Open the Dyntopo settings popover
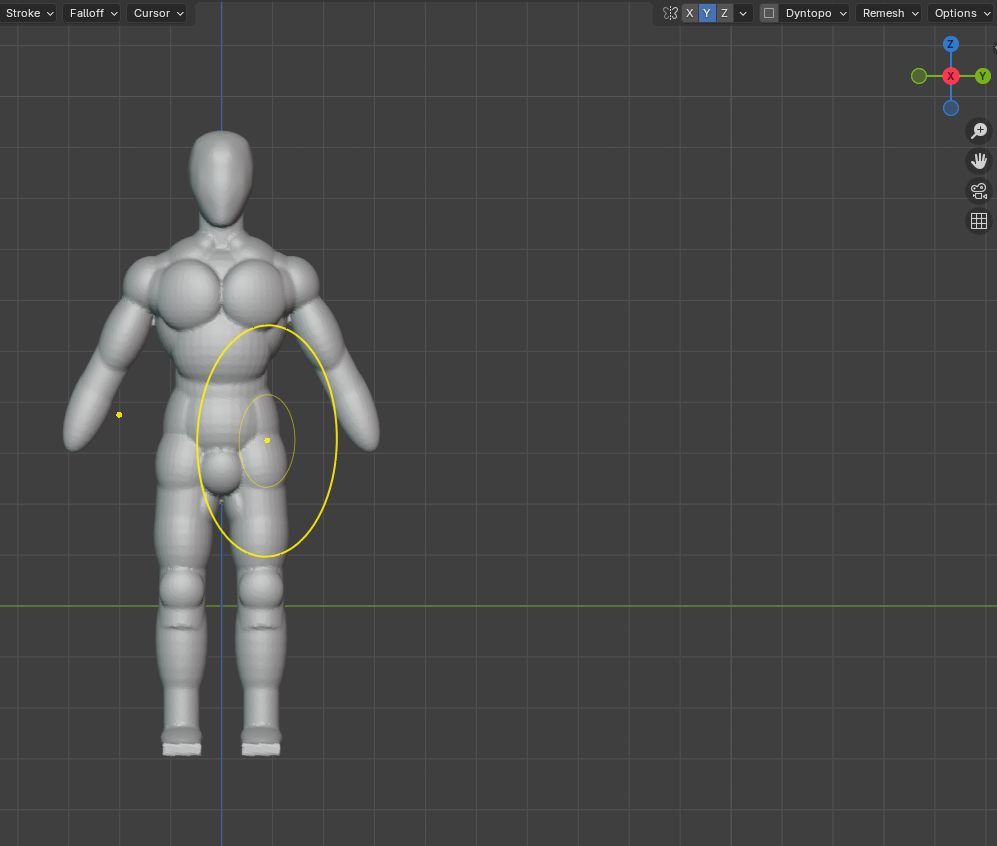Screen dimensions: 997x846 coord(815,13)
